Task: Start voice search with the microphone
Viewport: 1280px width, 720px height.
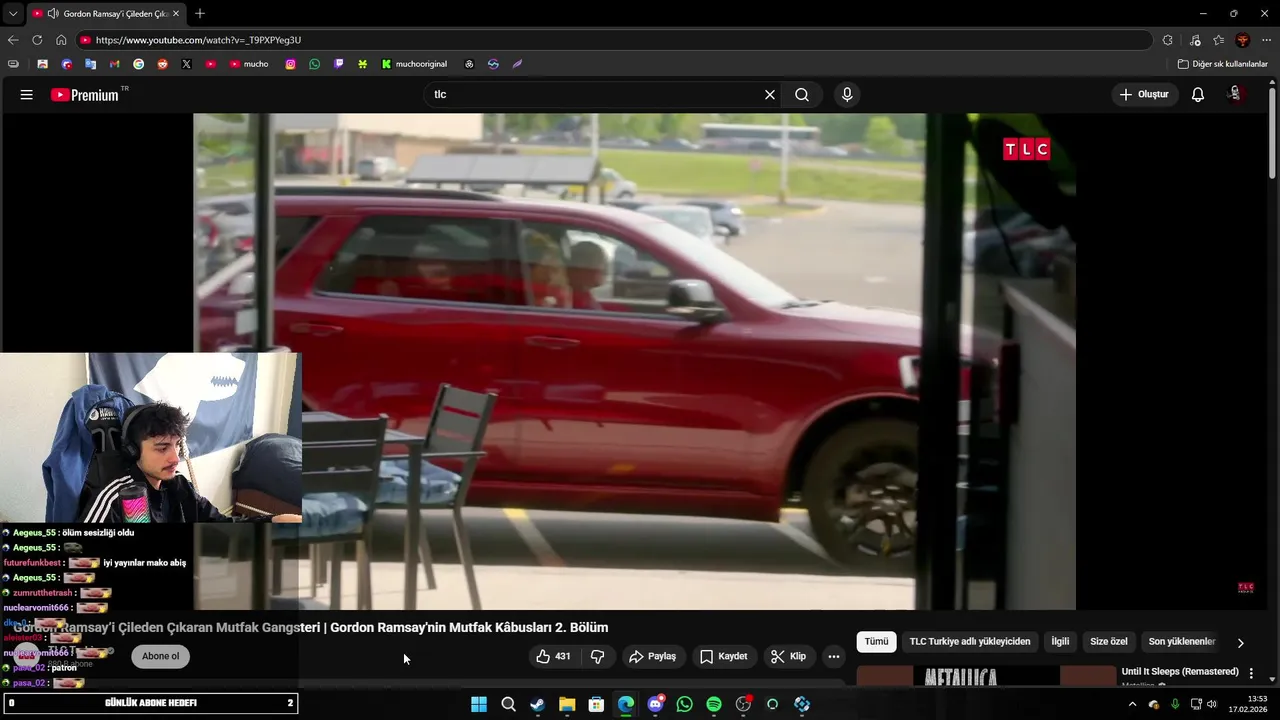Action: pyautogui.click(x=847, y=95)
